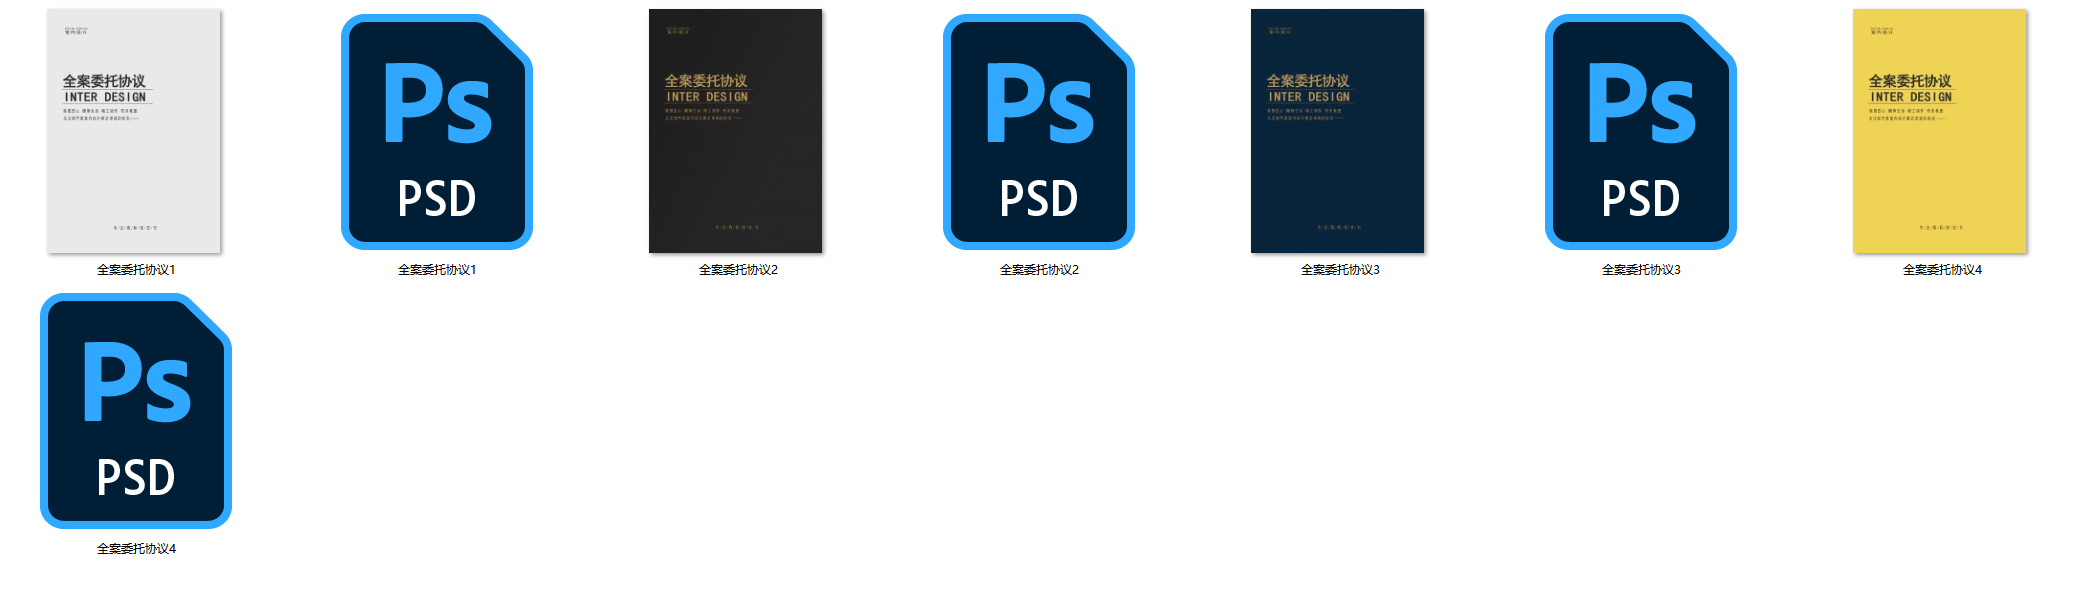Select the white cover thumbnail 全案委托协议1
Screen dimensions: 2088x612
(x=134, y=131)
